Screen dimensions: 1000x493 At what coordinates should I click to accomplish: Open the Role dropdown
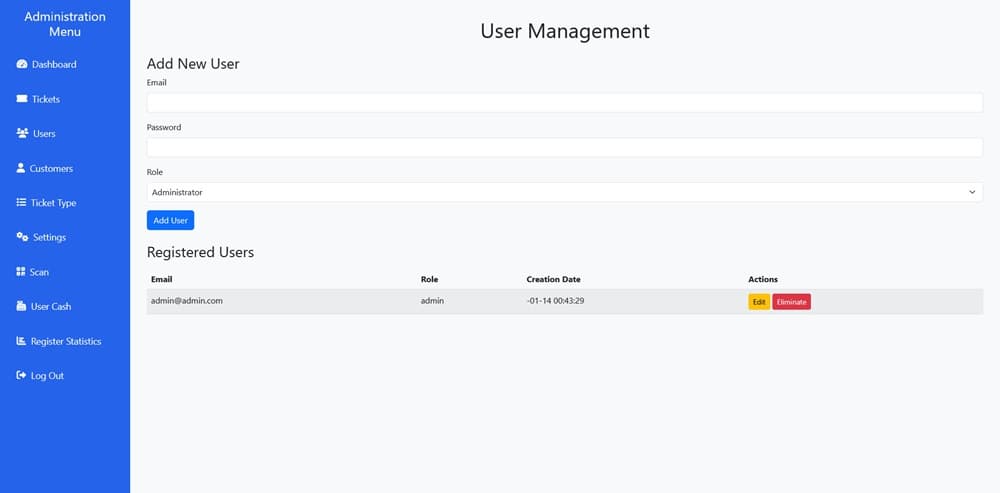pos(564,192)
